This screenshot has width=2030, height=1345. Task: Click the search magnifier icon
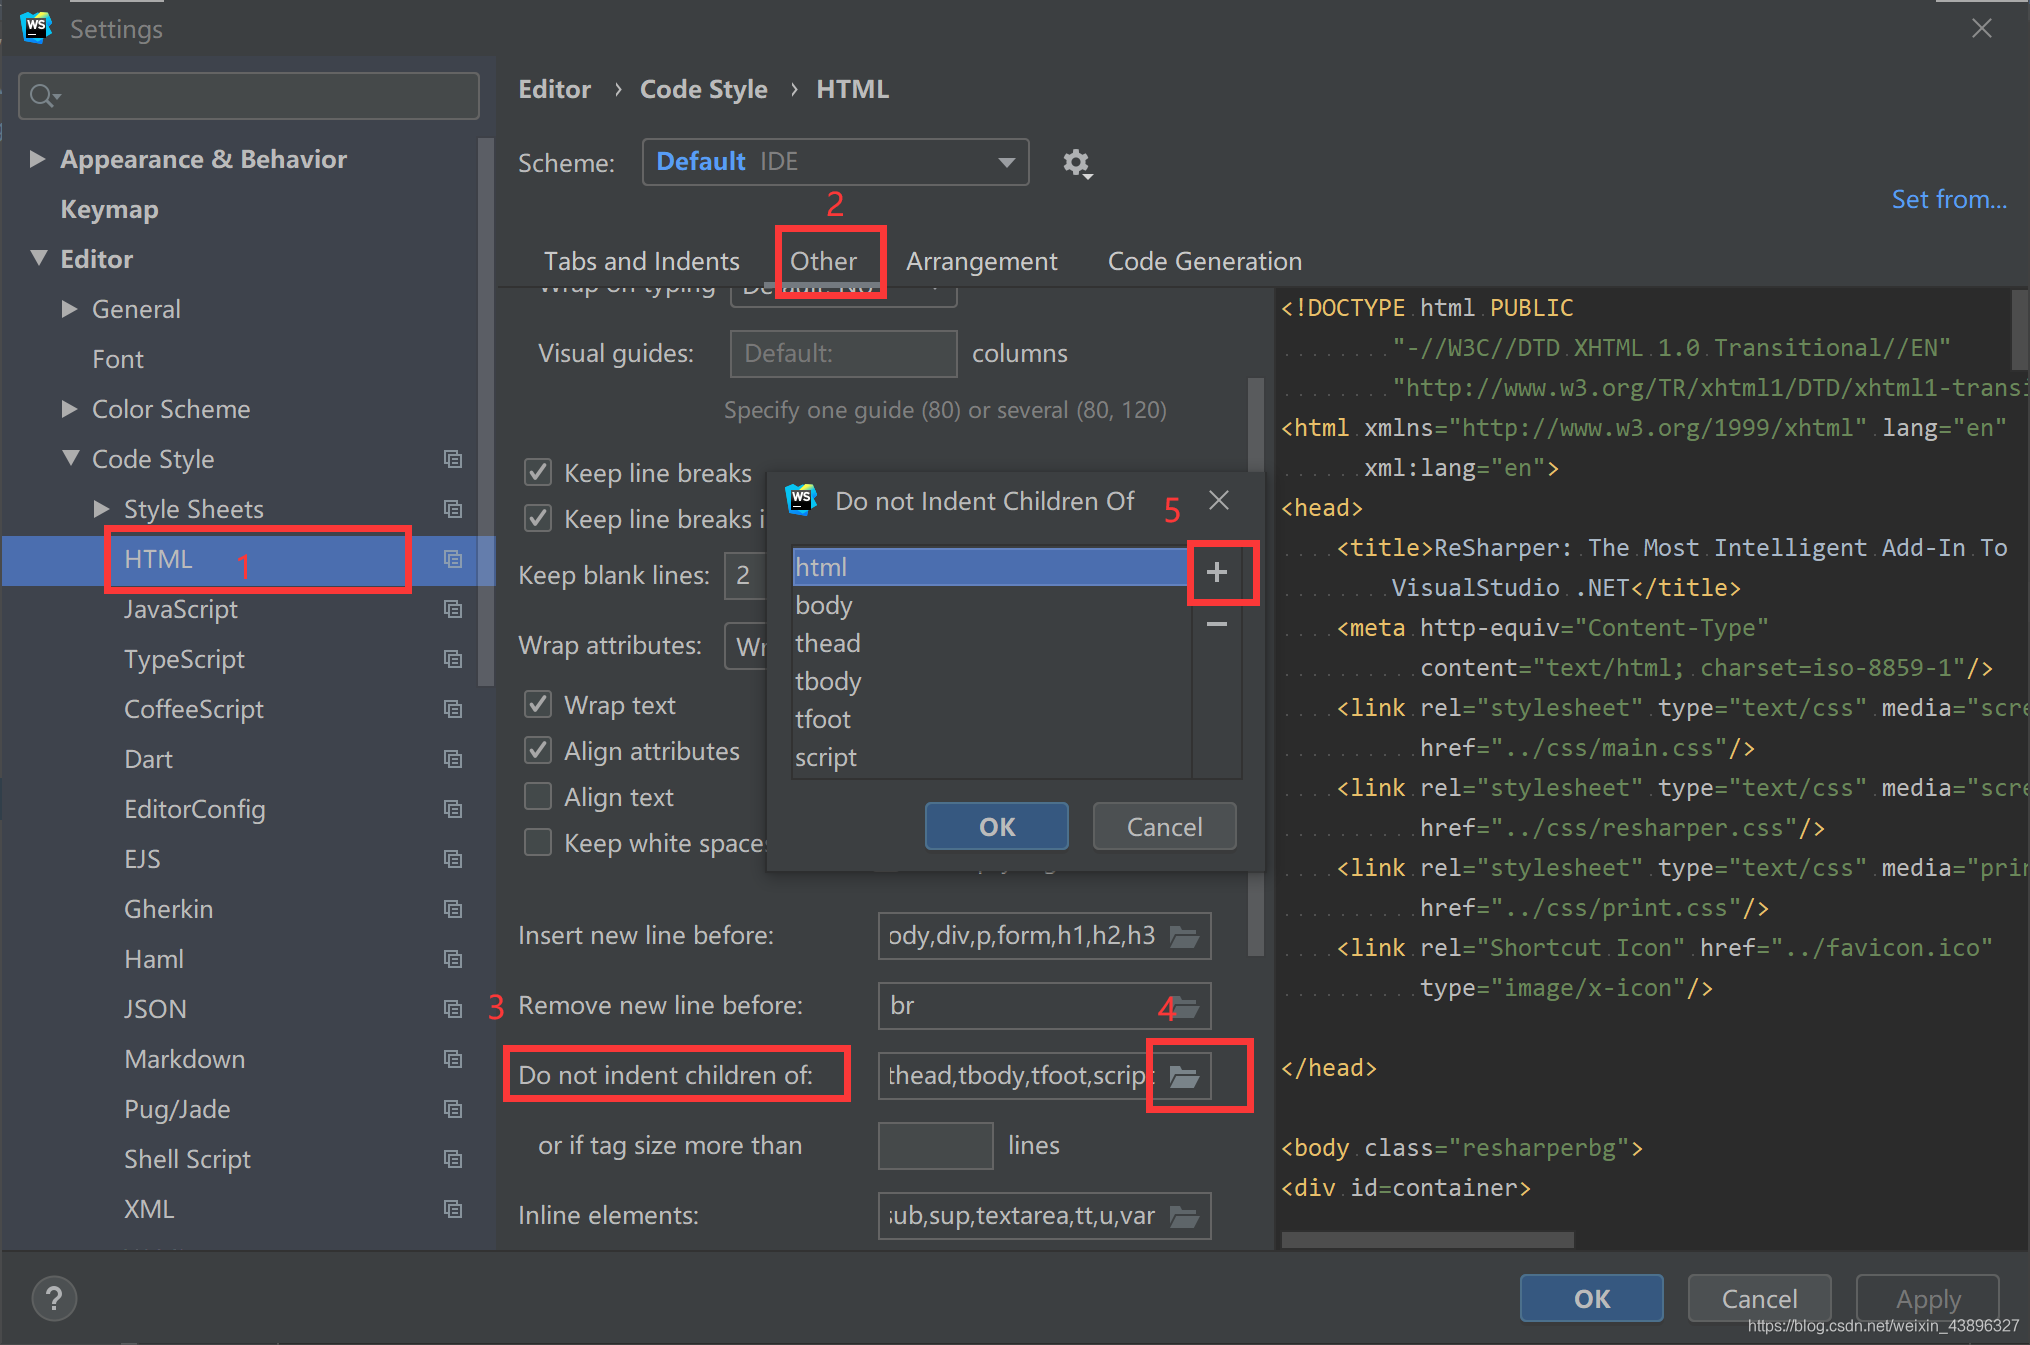point(42,96)
